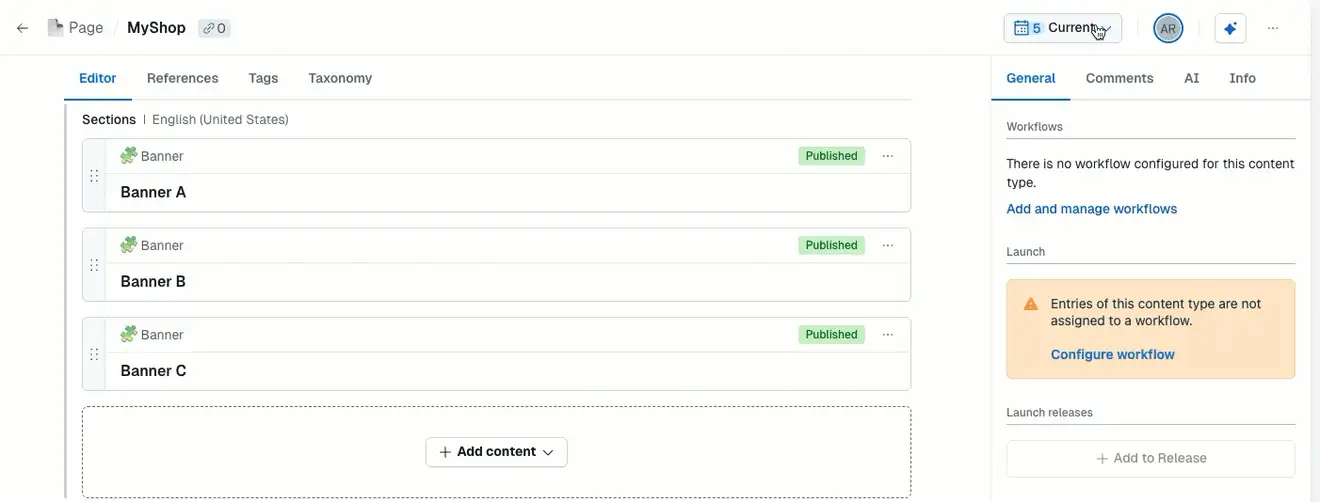1320x502 pixels.
Task: Click the drag handle for Banner C
Action: (x=94, y=354)
